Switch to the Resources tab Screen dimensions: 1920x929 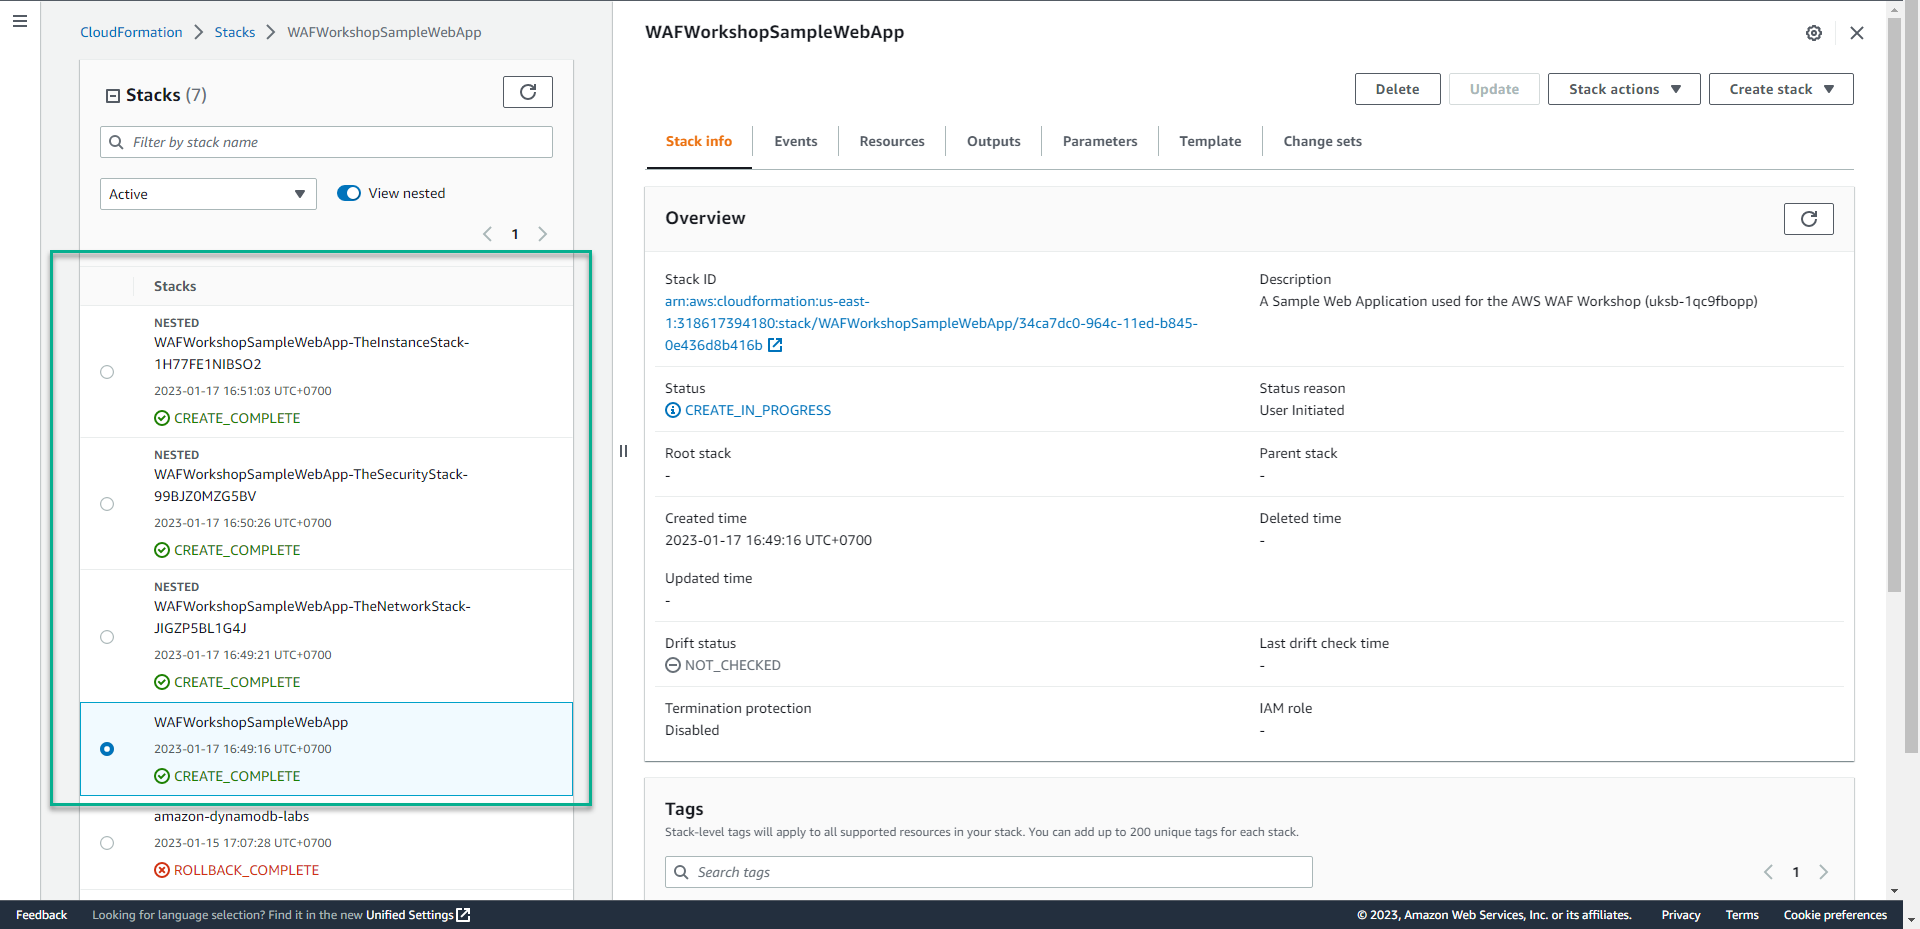892,141
